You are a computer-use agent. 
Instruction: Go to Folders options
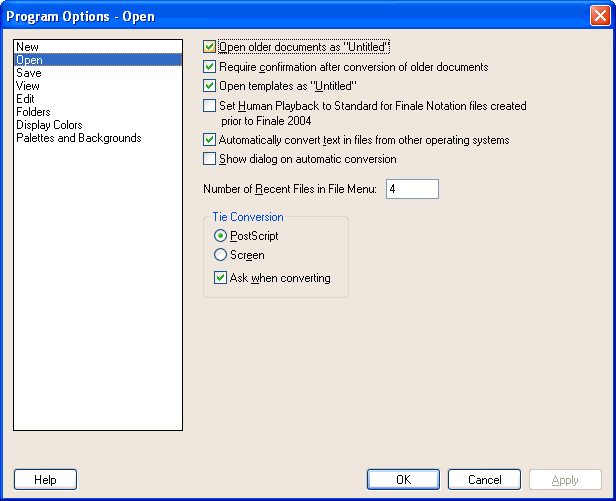[x=98, y=112]
